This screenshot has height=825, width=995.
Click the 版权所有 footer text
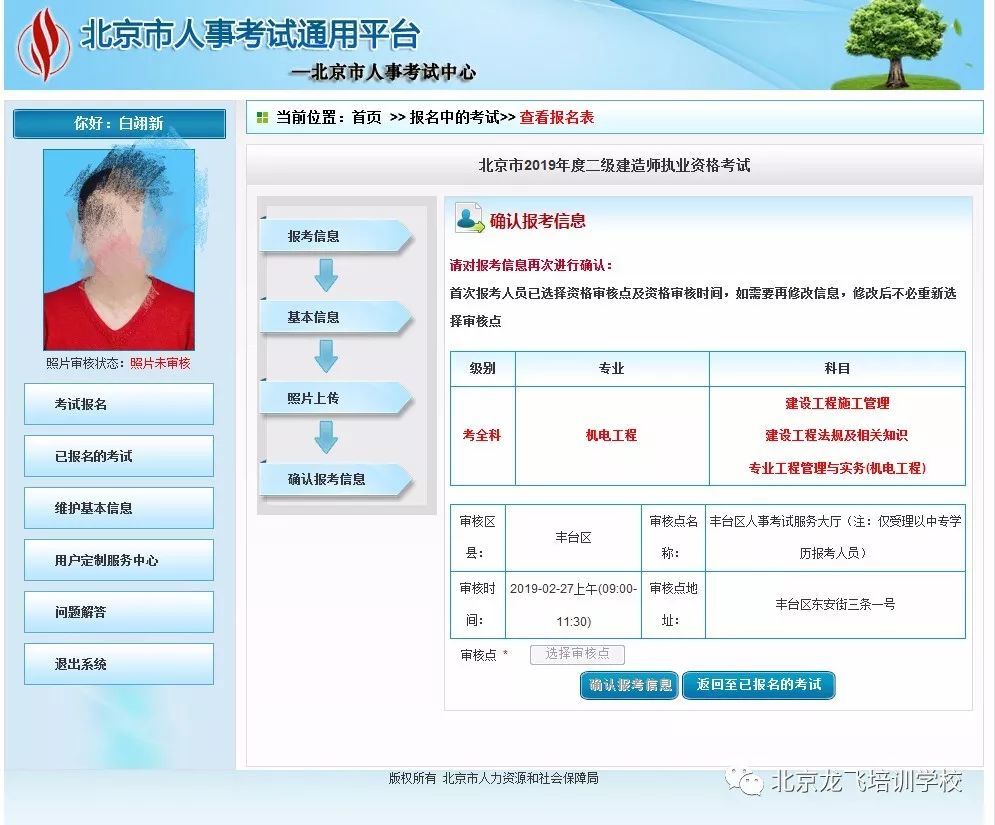coord(494,778)
